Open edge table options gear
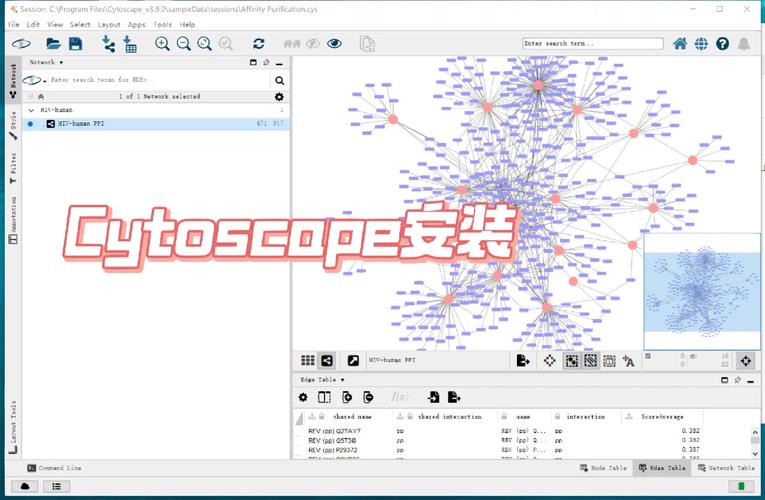Image resolution: width=765 pixels, height=500 pixels. 303,398
